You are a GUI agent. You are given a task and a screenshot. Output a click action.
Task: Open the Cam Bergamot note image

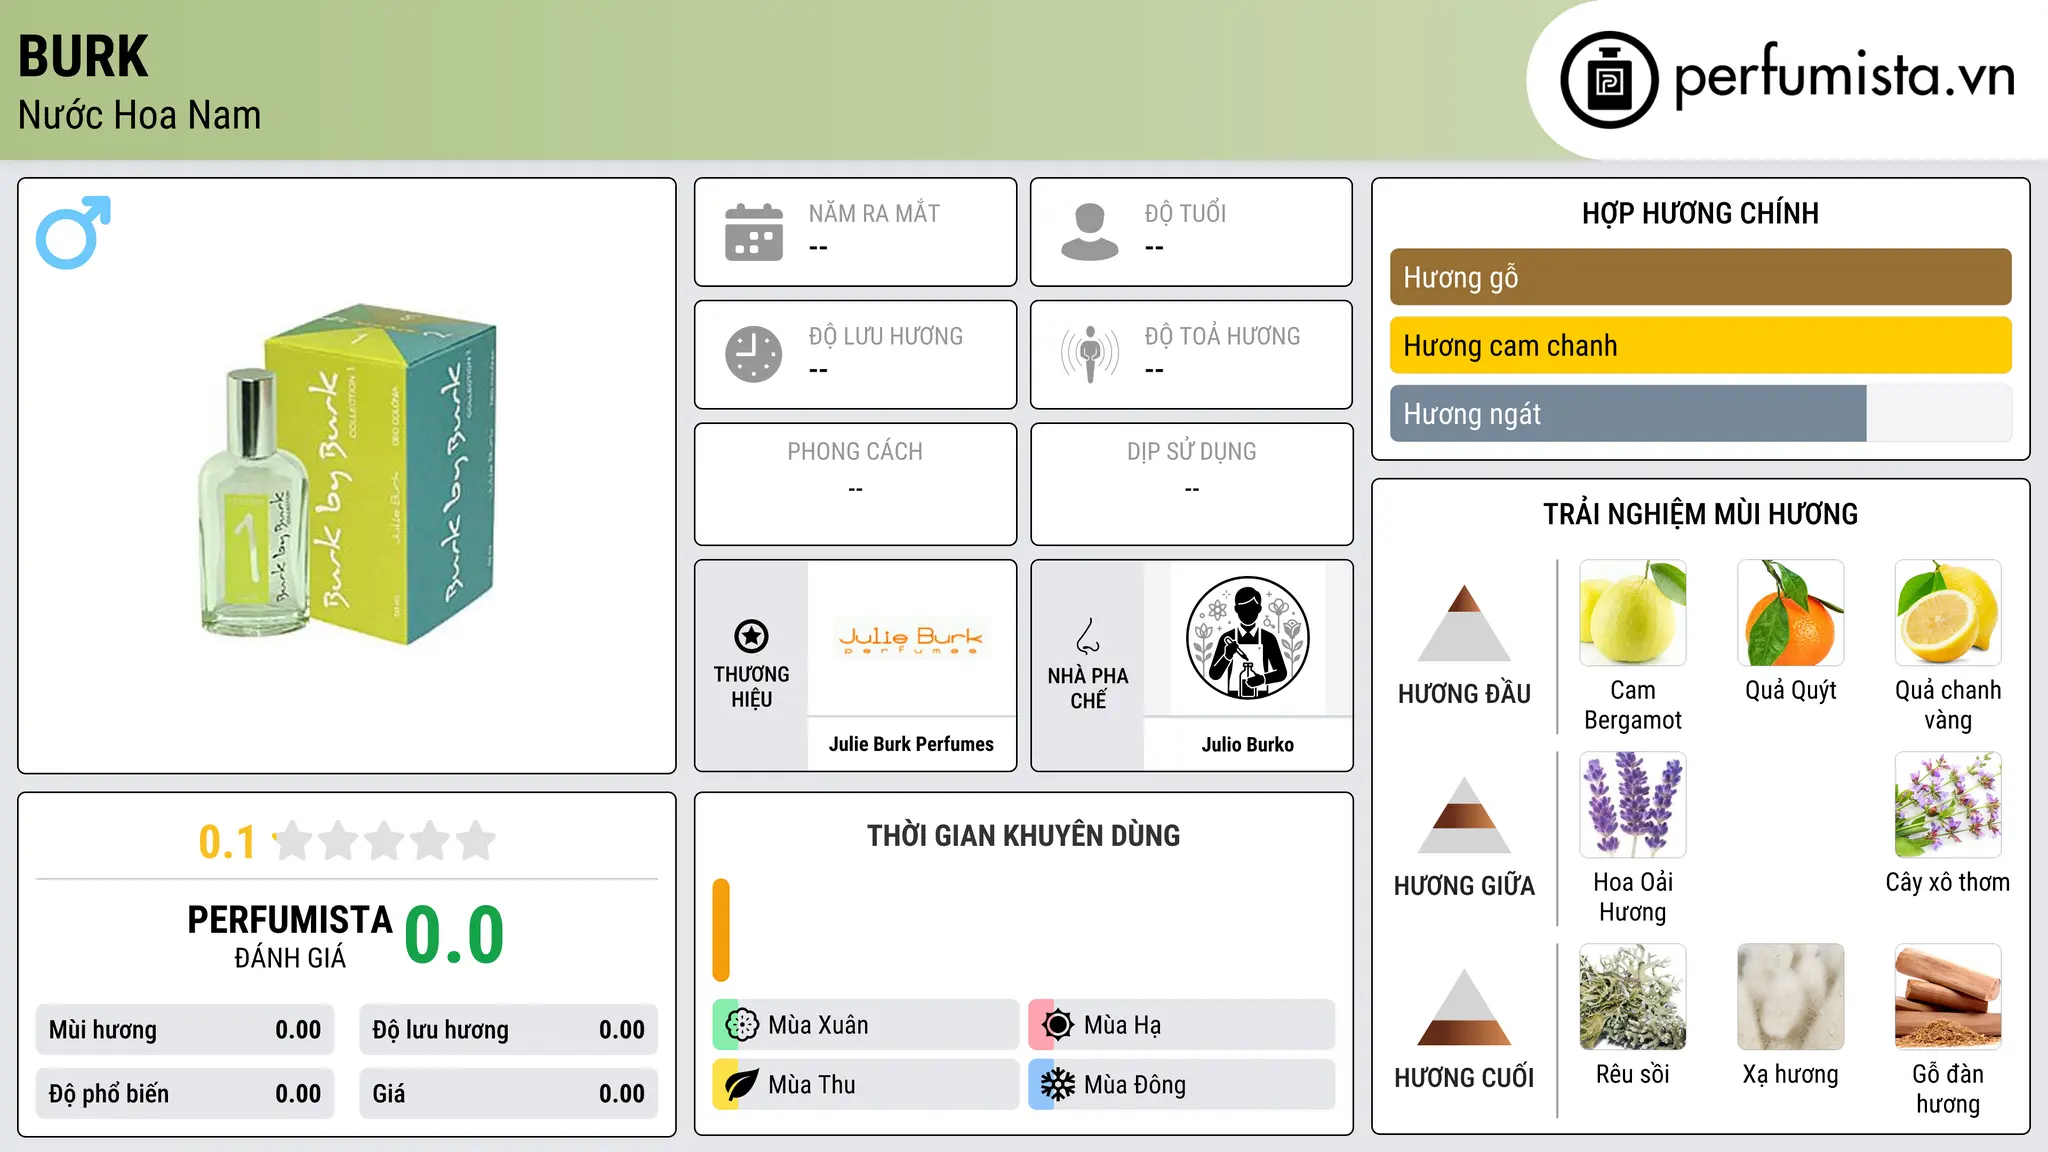tap(1633, 613)
